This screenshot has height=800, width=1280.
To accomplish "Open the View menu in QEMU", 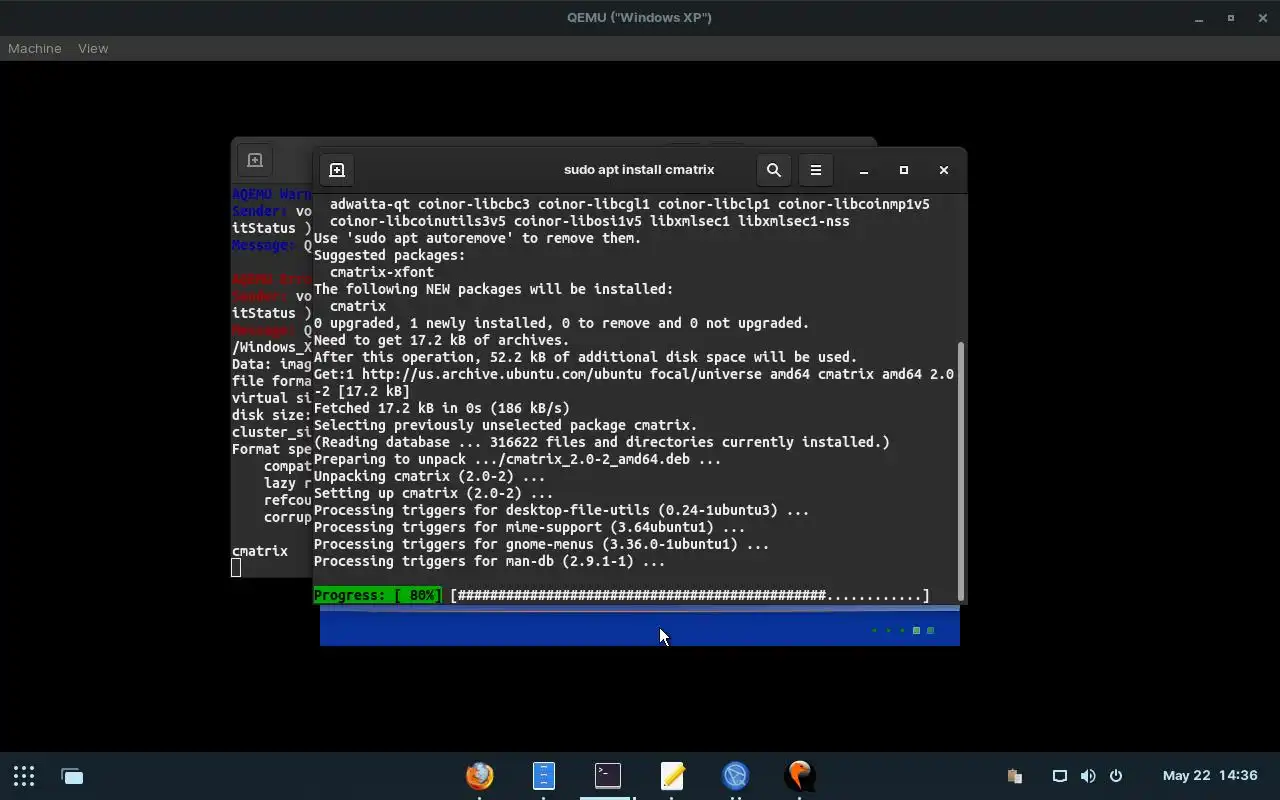I will tap(93, 48).
